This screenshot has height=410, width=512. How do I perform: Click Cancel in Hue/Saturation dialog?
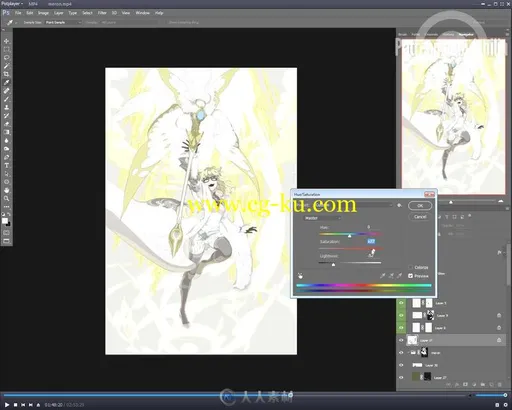pos(420,217)
